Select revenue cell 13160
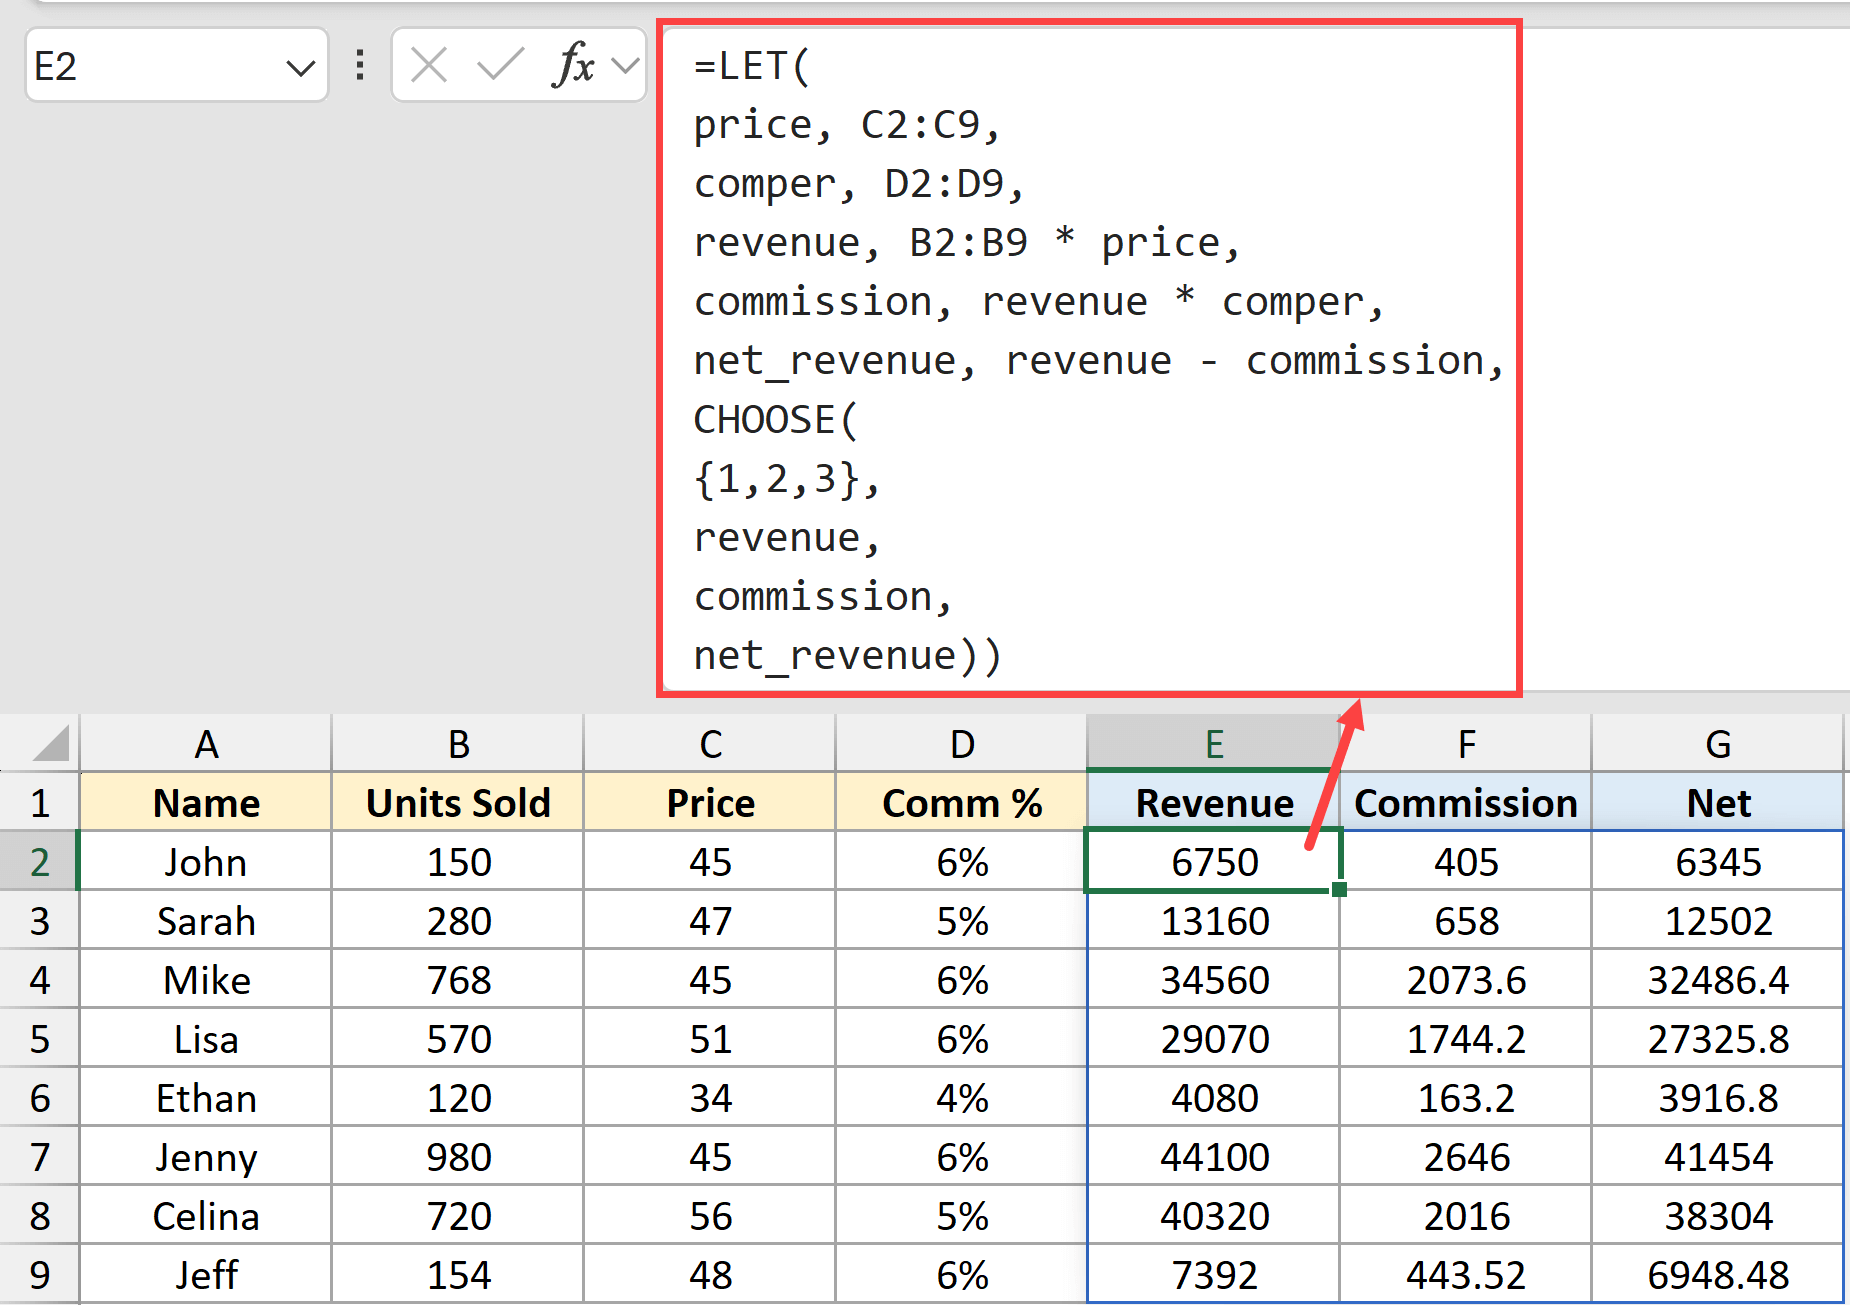Viewport: 1850px width, 1305px height. click(x=1214, y=920)
